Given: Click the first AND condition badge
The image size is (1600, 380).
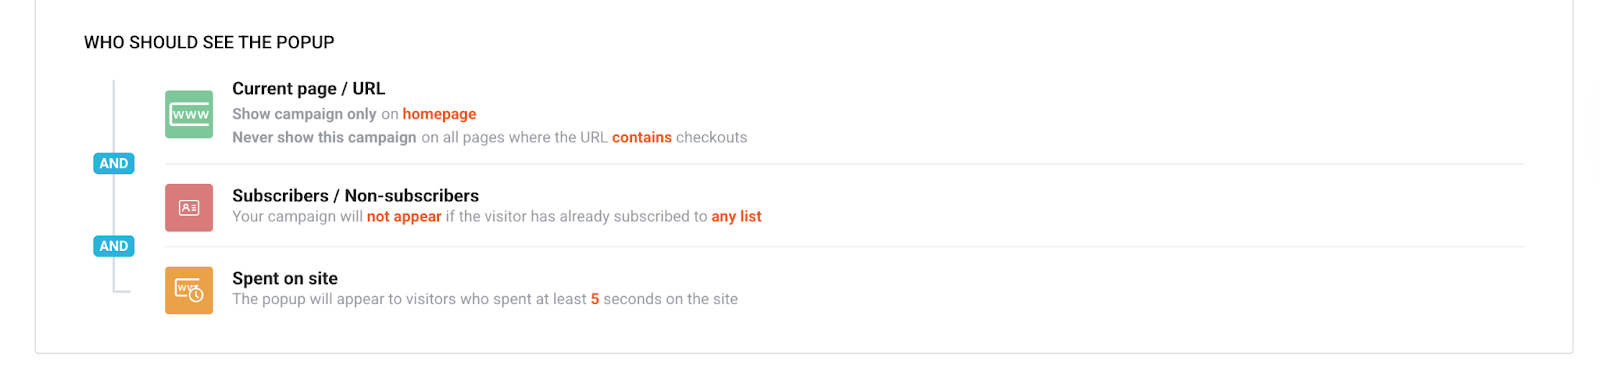Looking at the screenshot, I should [114, 163].
